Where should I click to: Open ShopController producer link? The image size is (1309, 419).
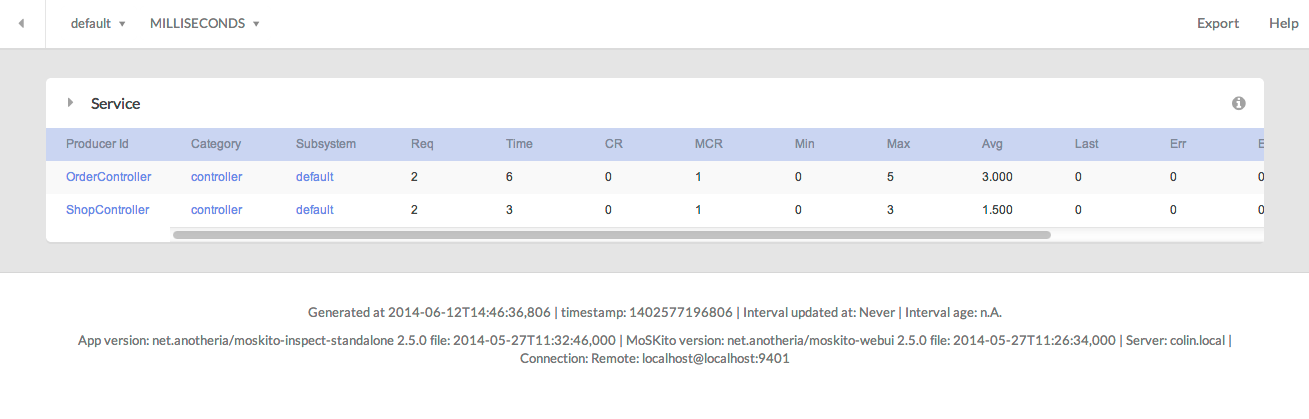click(107, 210)
